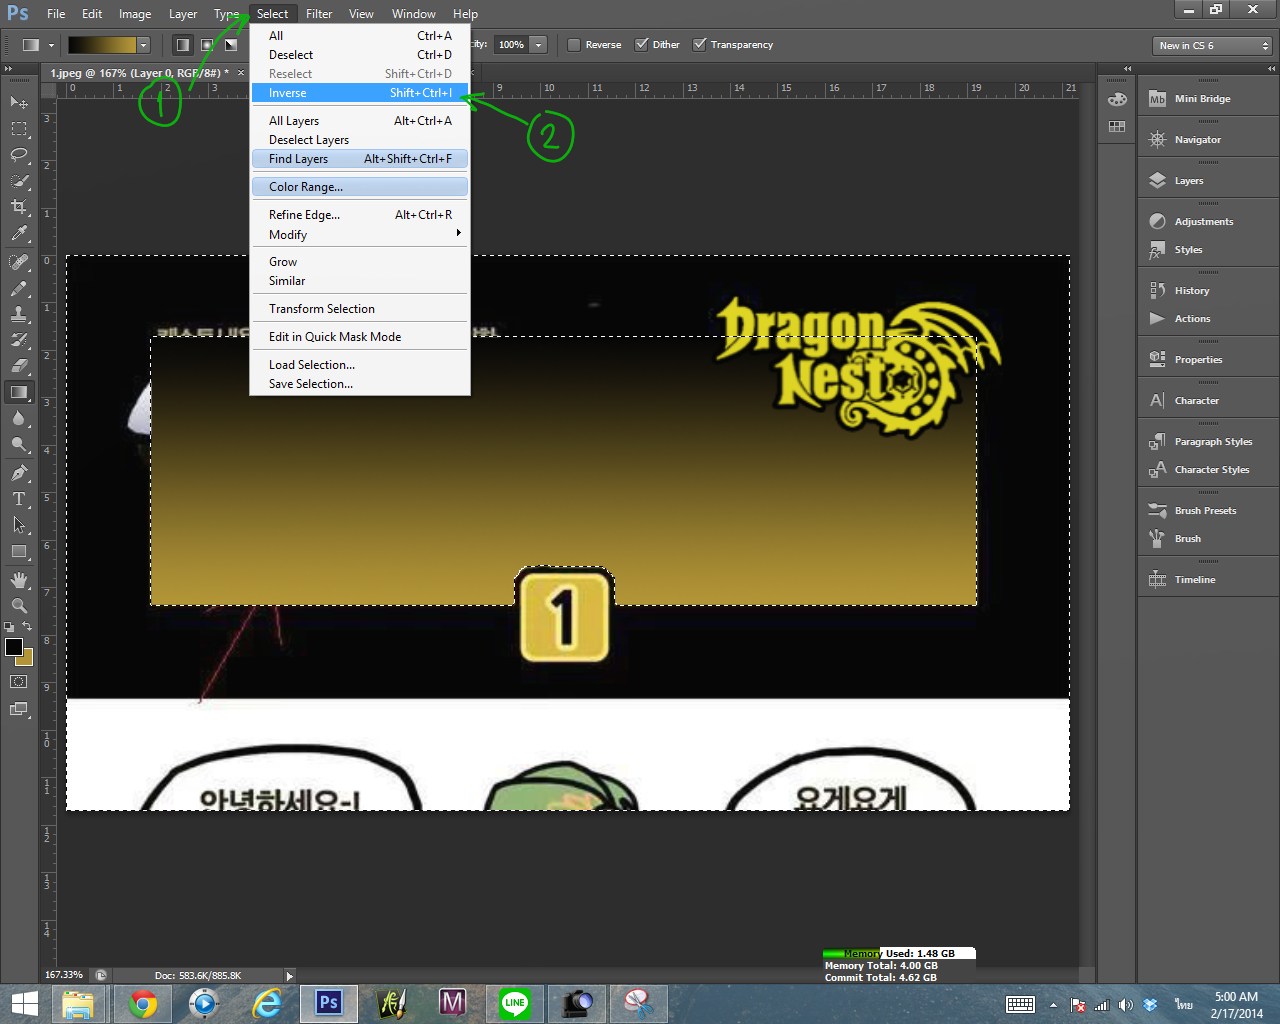The height and width of the screenshot is (1024, 1280).
Task: Show hidden system tray icons
Action: click(1053, 1005)
